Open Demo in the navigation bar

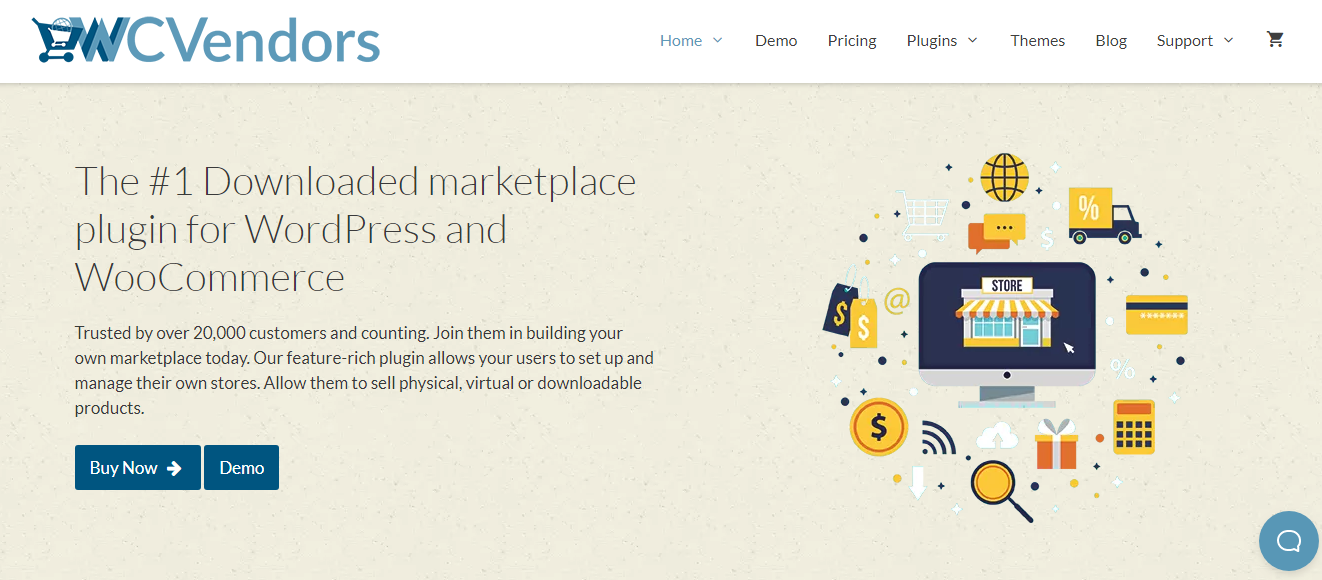click(776, 41)
